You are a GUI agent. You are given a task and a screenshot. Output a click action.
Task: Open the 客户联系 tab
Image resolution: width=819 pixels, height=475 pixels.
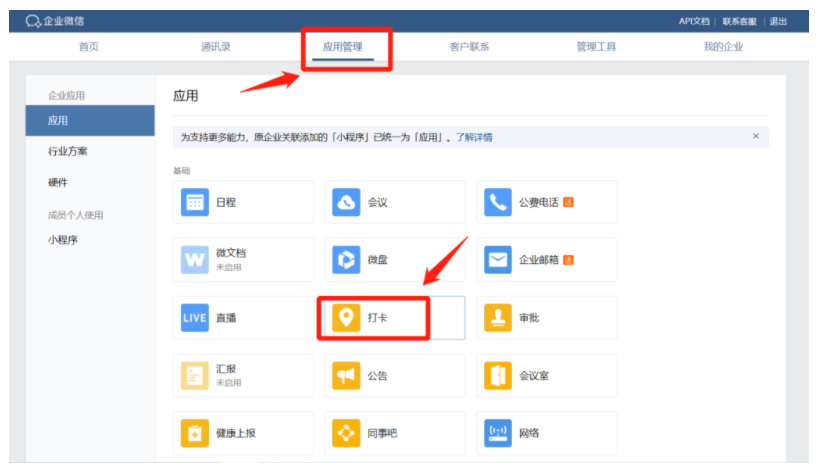tap(470, 47)
